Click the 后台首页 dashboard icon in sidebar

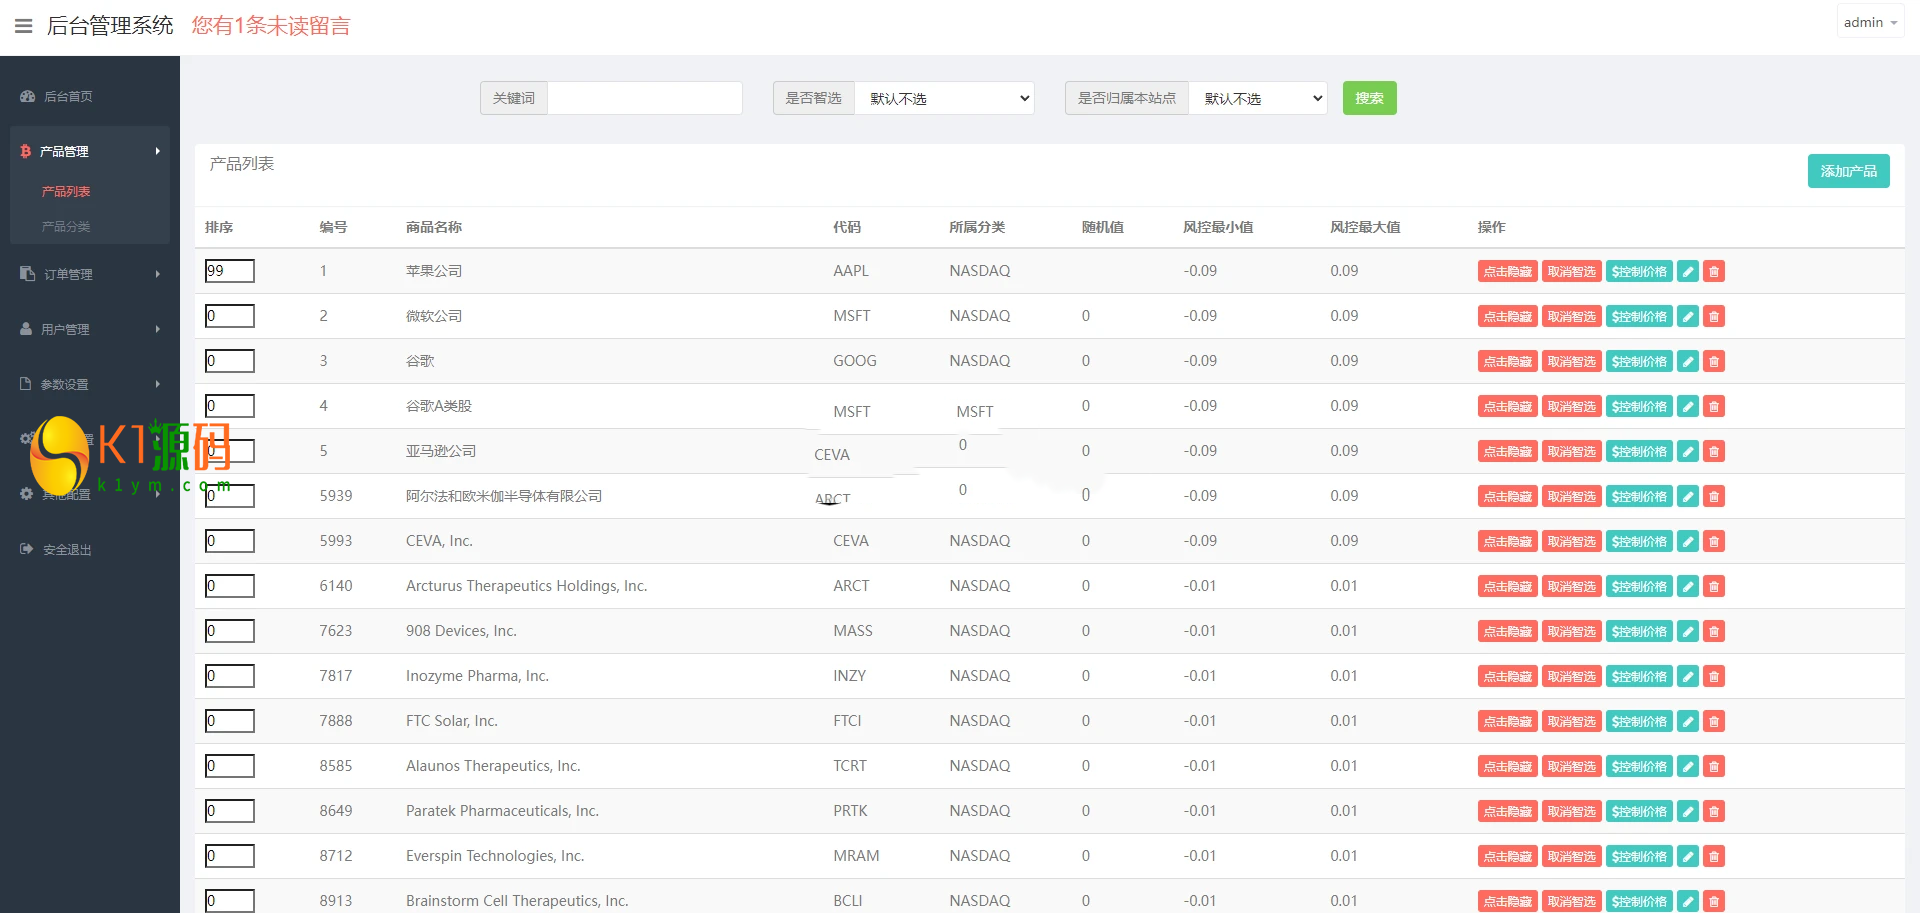pyautogui.click(x=28, y=97)
